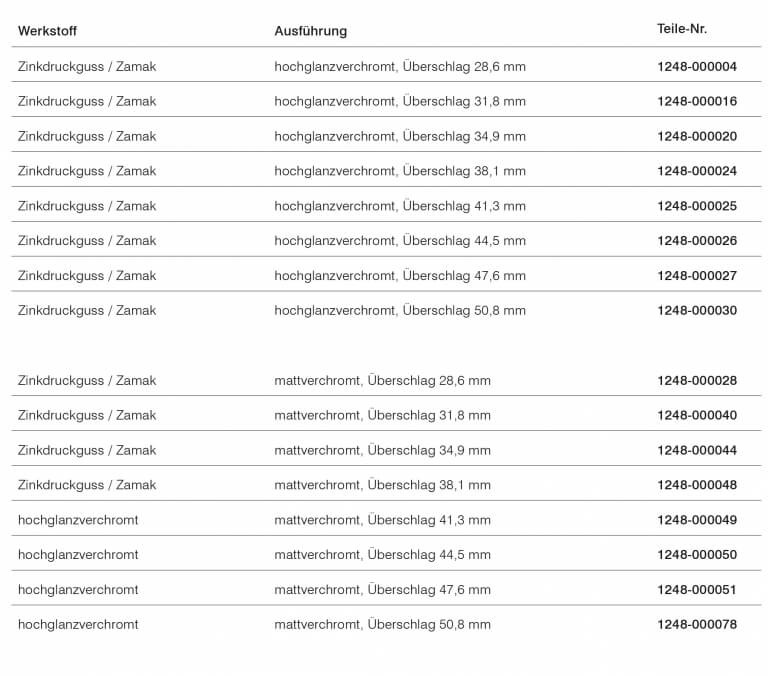This screenshot has width=768, height=676.
Task: Click mattverchromt Überschlag 31,8 mm entry
Action: pos(382,415)
